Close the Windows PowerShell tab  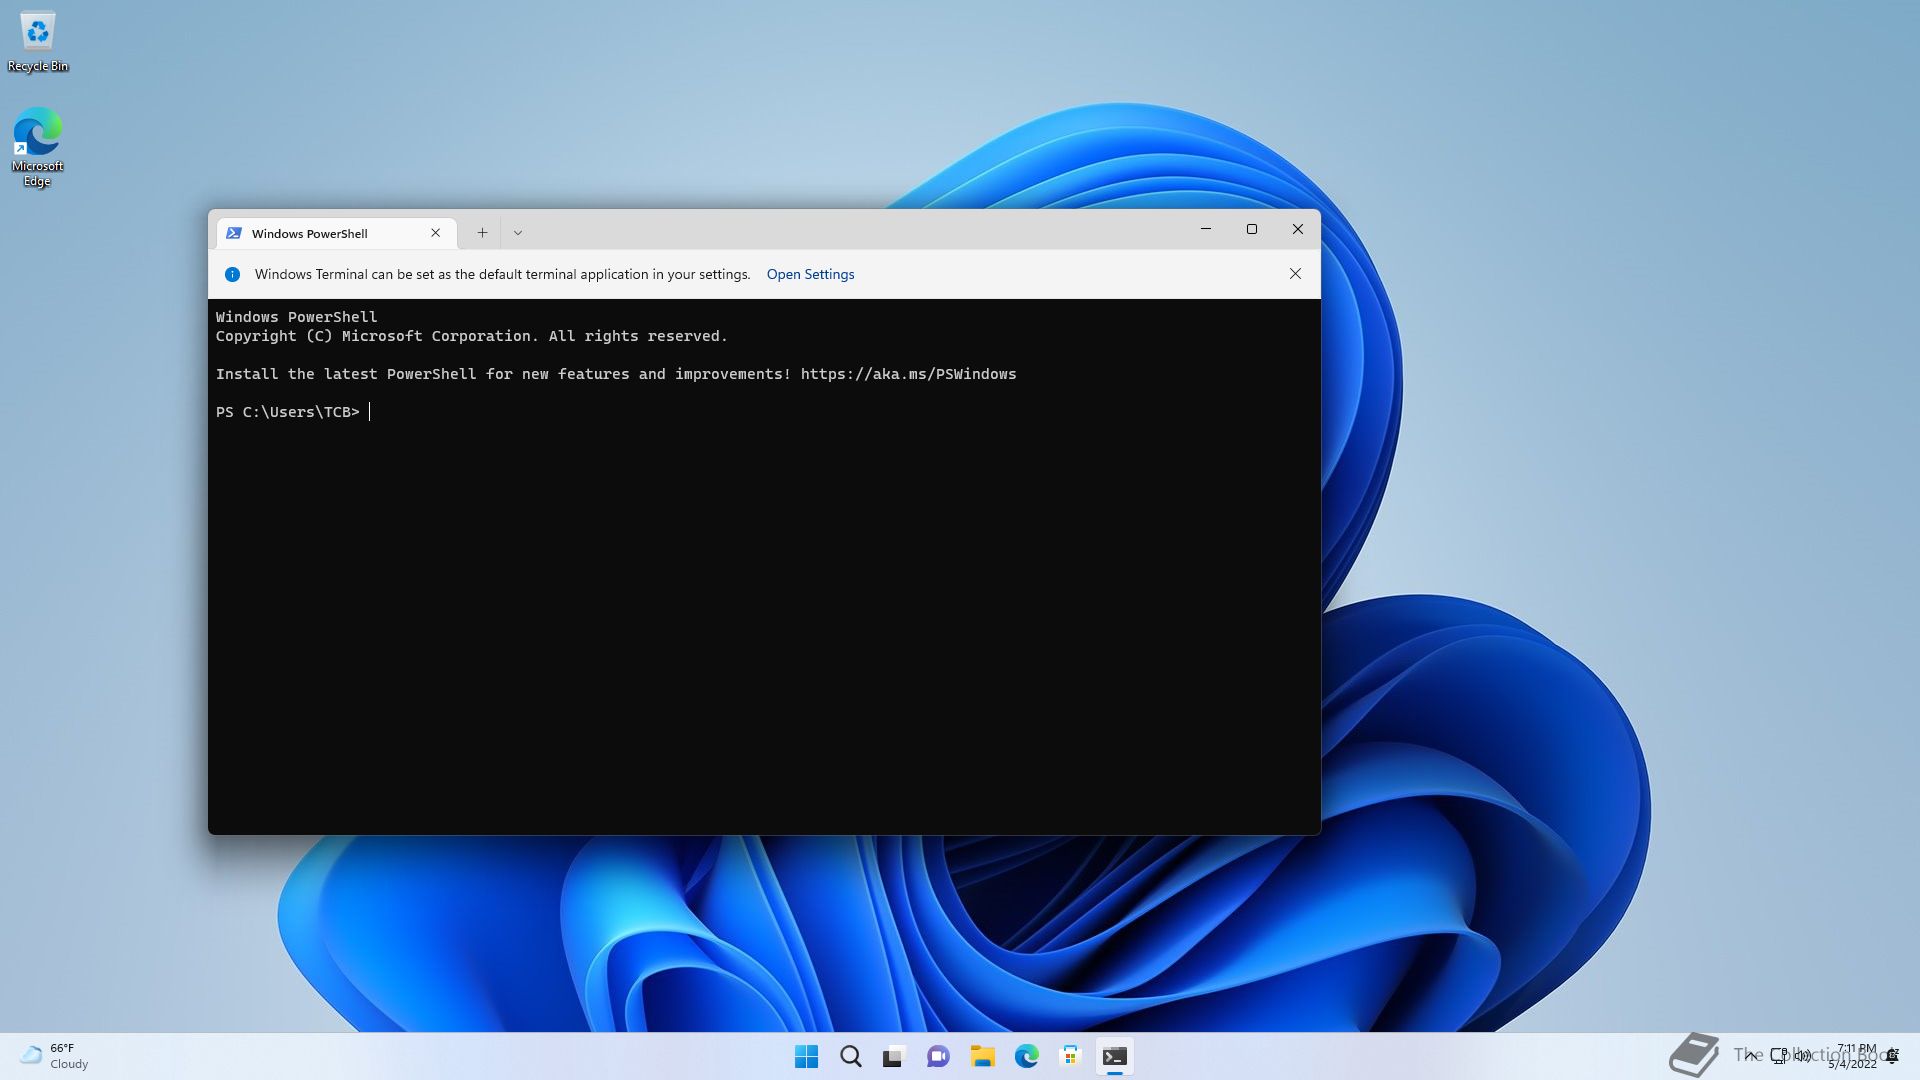click(x=435, y=233)
